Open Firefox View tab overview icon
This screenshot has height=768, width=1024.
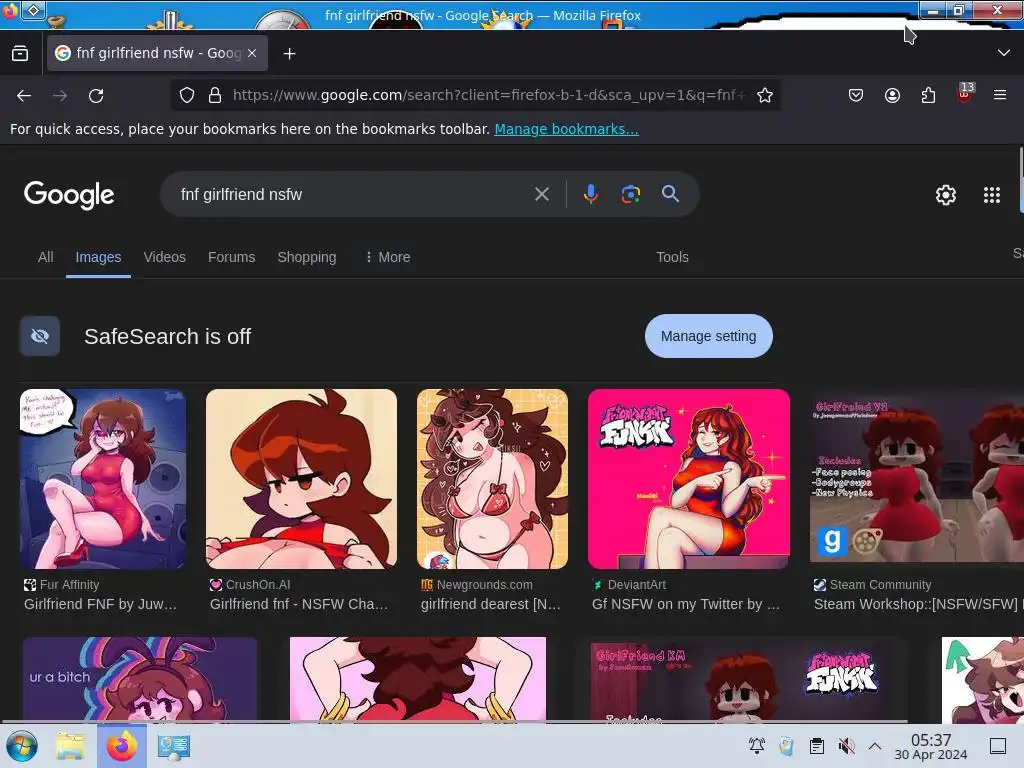point(20,54)
